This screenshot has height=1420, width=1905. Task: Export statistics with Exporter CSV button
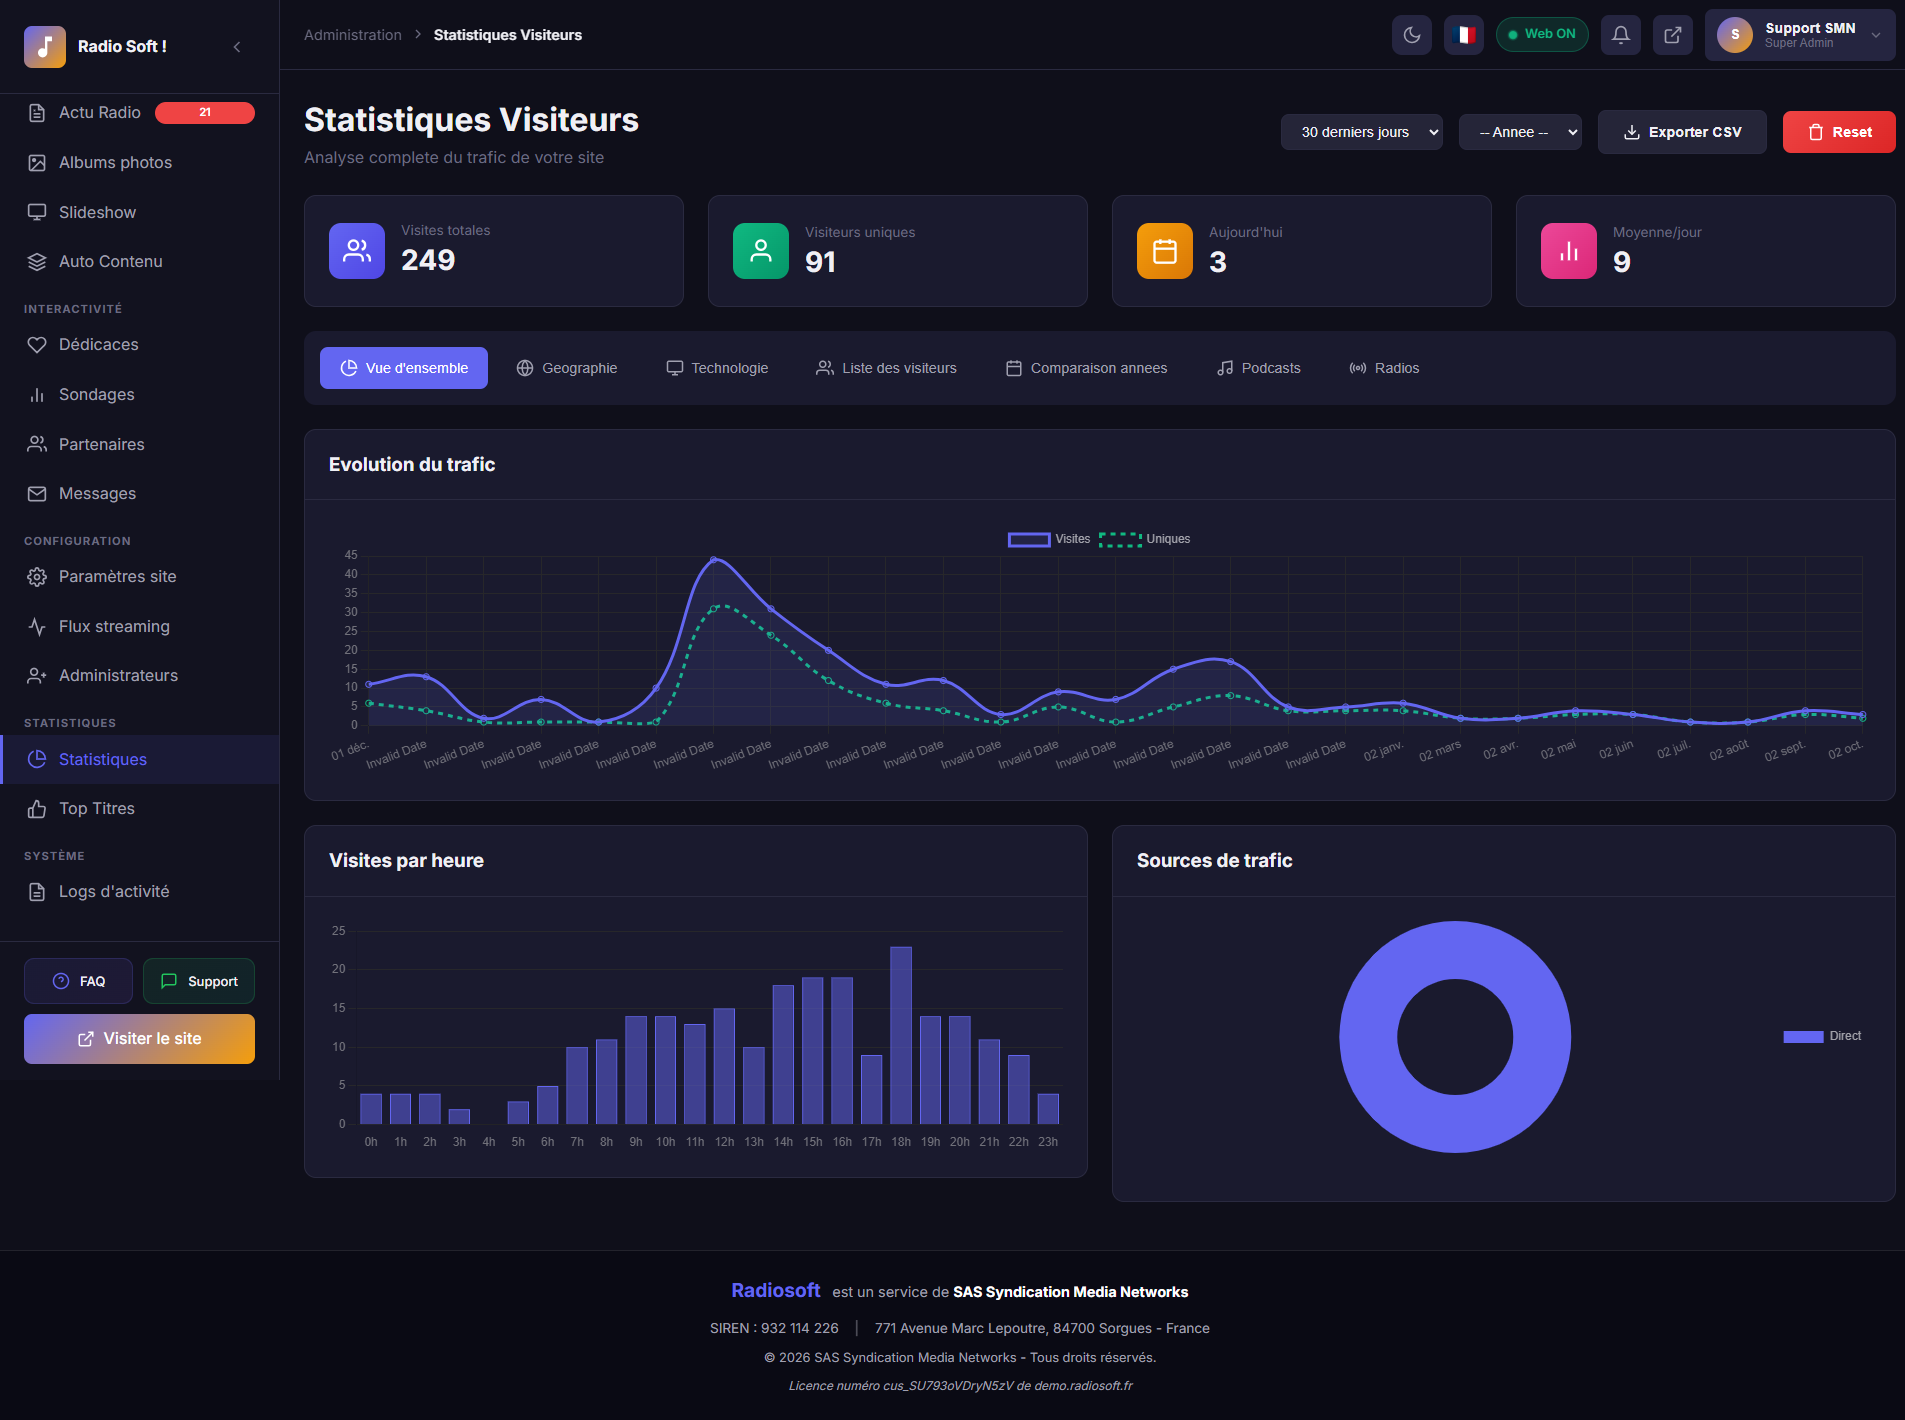1681,132
